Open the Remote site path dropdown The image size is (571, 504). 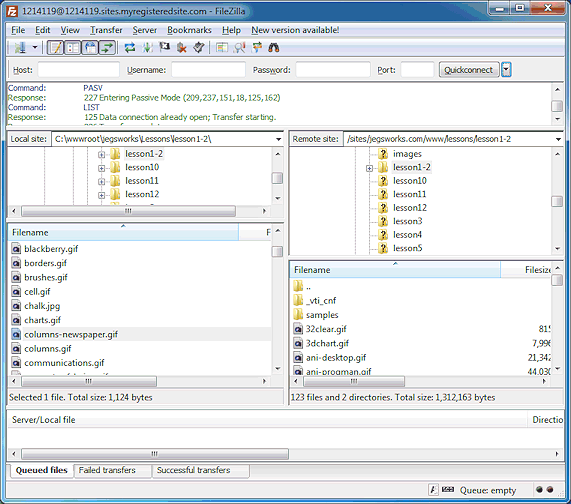point(558,139)
